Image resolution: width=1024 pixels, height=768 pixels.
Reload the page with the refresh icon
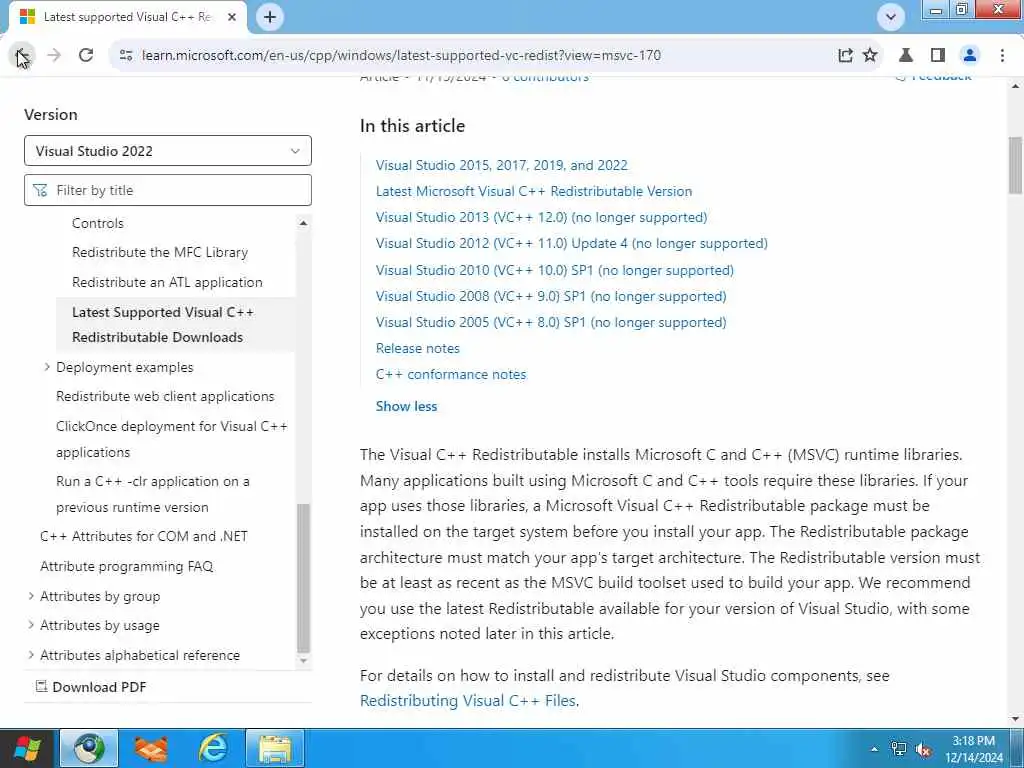tap(86, 56)
